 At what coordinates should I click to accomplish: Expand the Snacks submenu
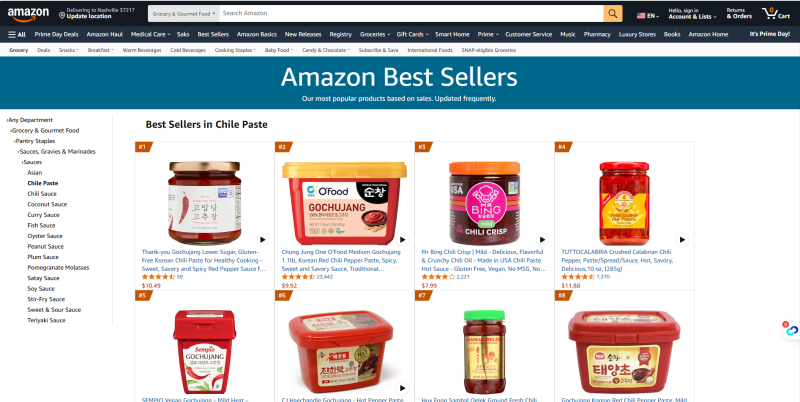click(68, 50)
